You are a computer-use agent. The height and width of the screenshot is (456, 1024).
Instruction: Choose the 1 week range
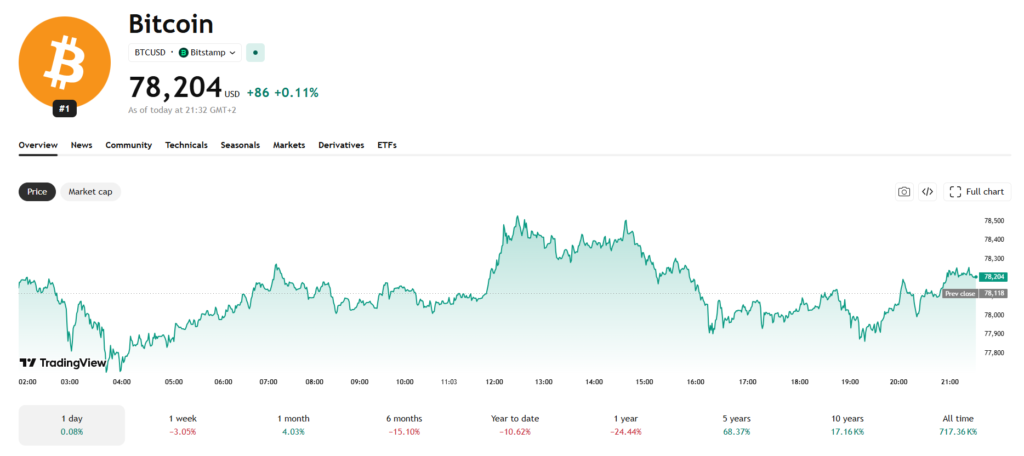coord(183,425)
